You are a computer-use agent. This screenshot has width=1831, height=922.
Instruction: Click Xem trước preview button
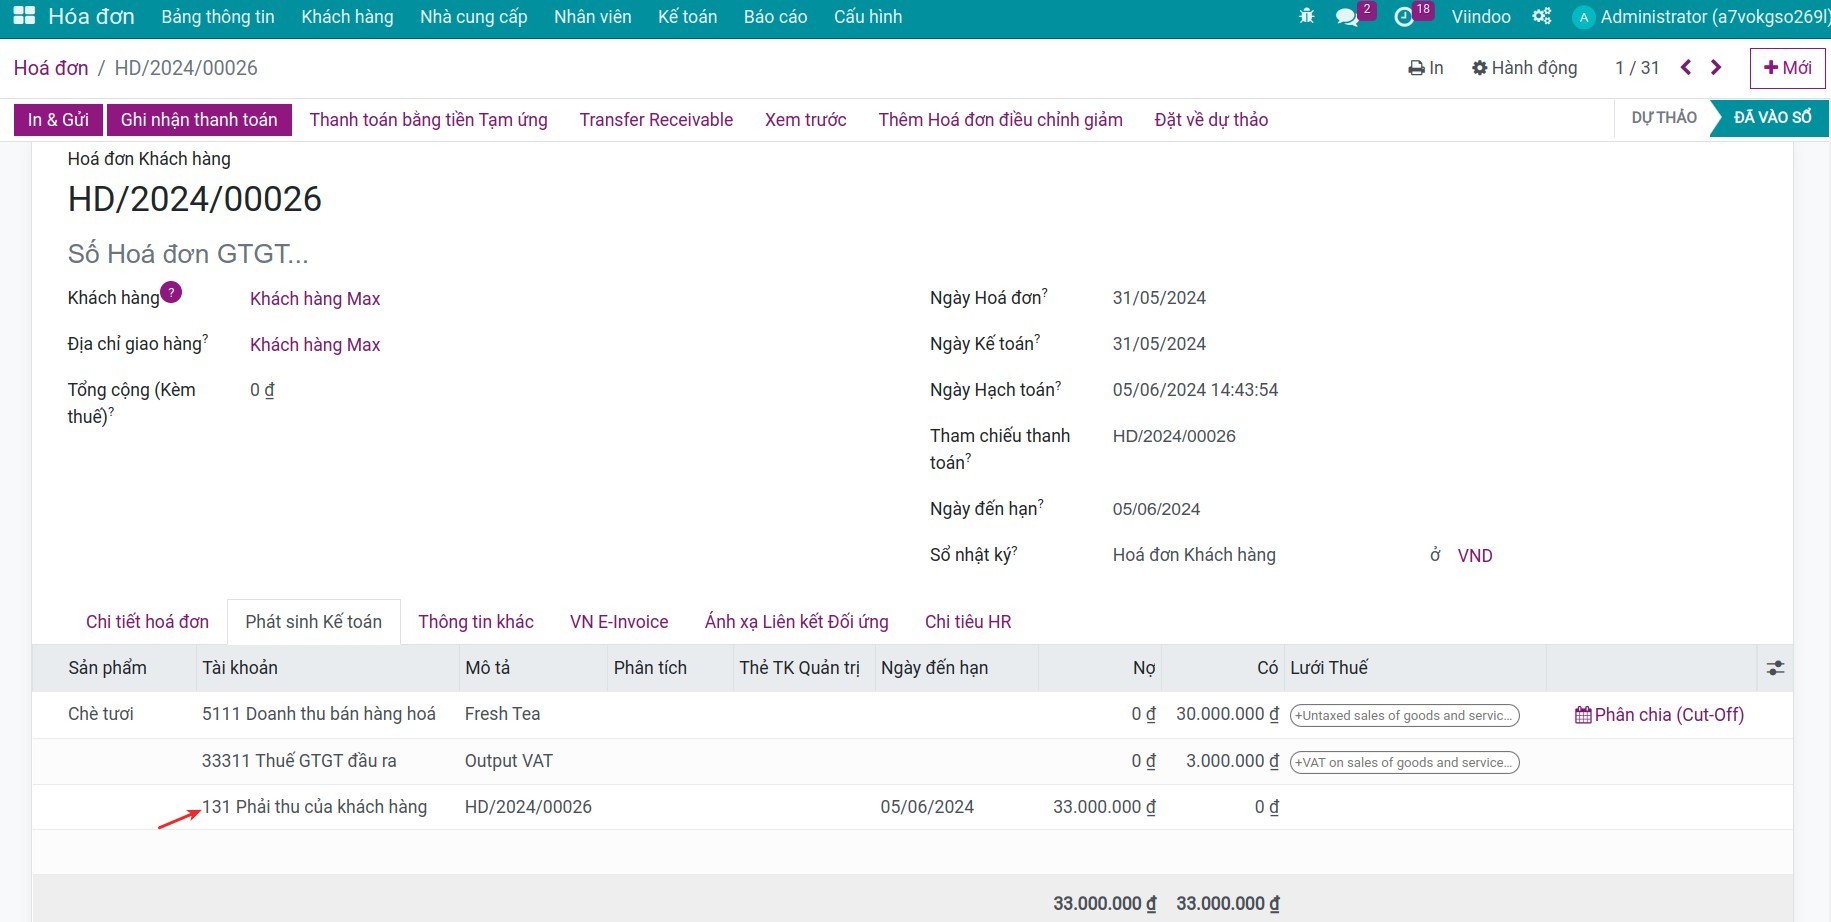click(x=806, y=120)
